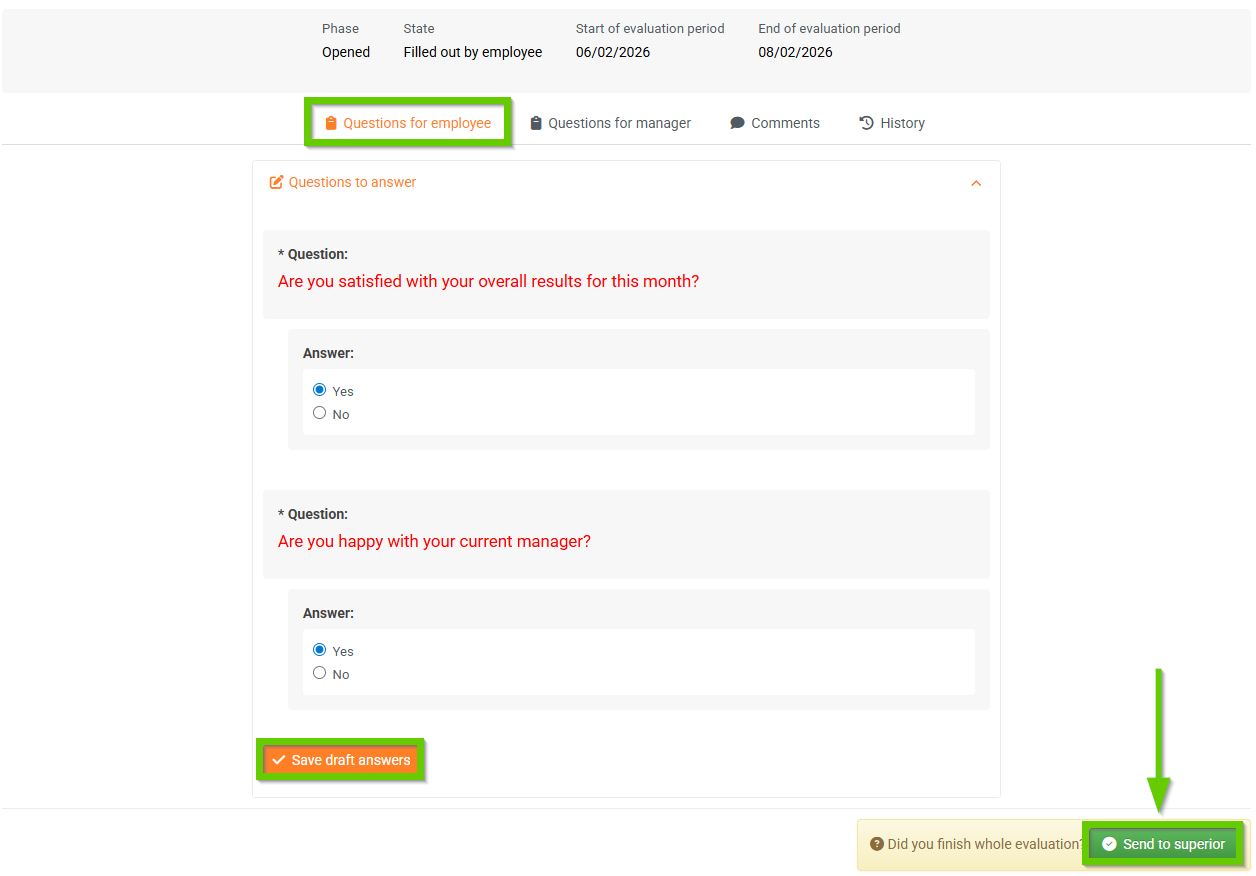The image size is (1256, 876).
Task: Select Yes for satisfied with overall results
Action: point(320,390)
